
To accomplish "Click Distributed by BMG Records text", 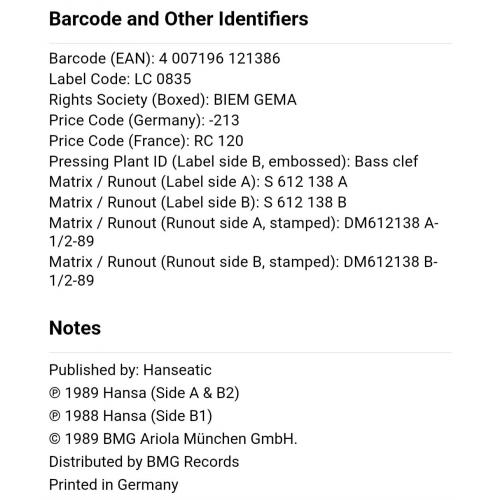I will point(144,462).
